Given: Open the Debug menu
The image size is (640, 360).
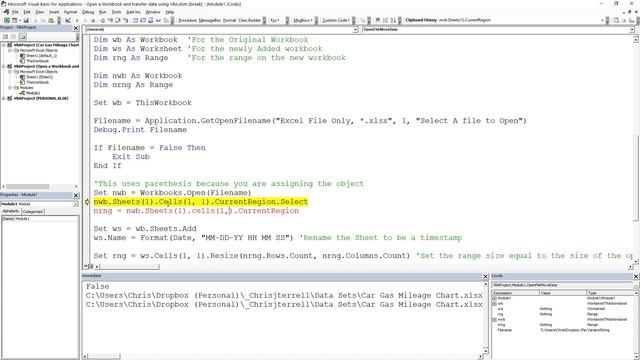Looking at the screenshot, I should pos(88,12).
